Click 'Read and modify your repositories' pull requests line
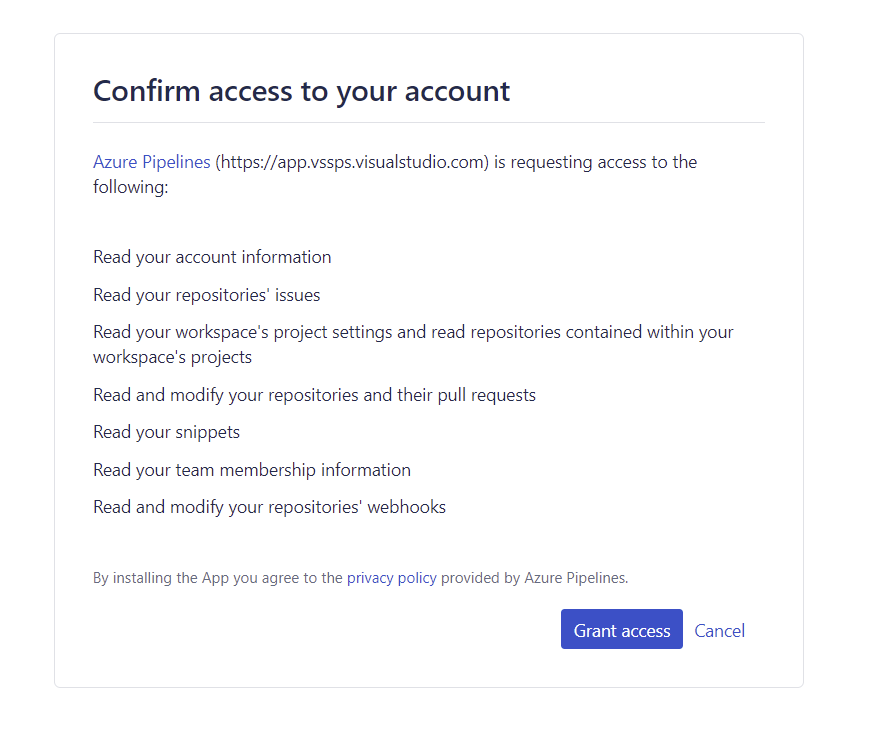Viewport: 870px width, 747px height. 314,395
